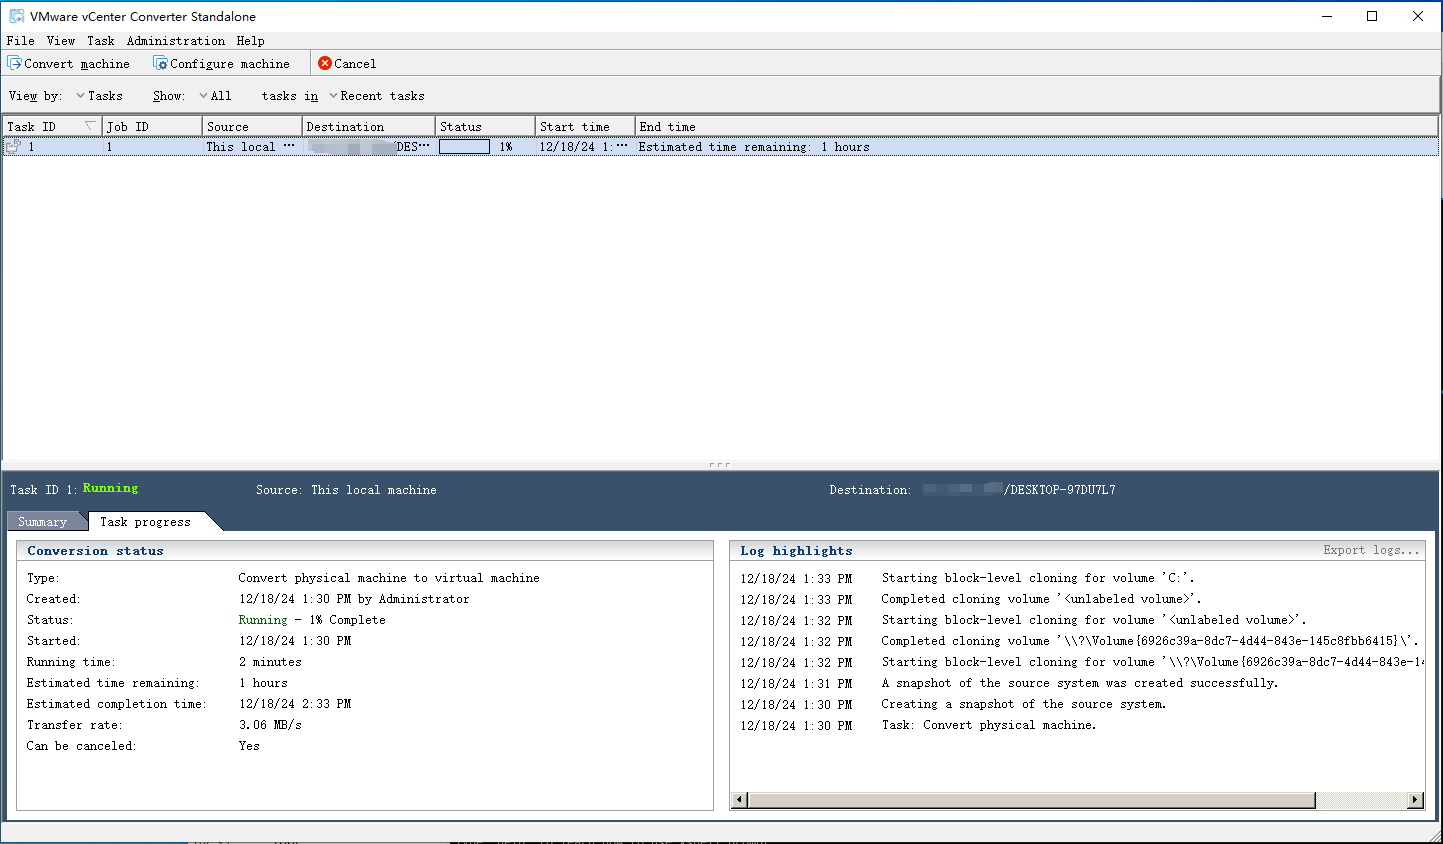Click Export logs link
1443x844 pixels.
[x=1371, y=550]
